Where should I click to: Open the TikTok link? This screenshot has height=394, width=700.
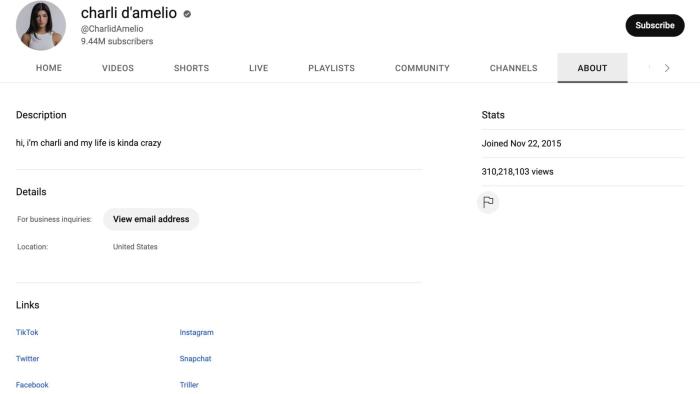[x=27, y=332]
